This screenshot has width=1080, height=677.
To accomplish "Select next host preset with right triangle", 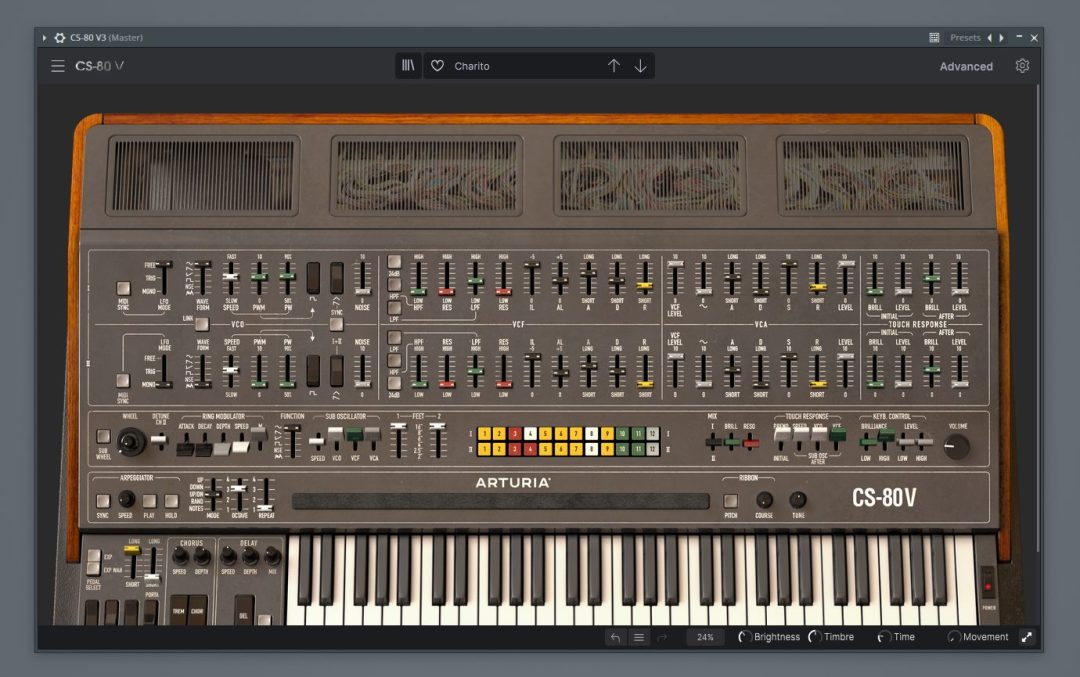I will point(1001,38).
